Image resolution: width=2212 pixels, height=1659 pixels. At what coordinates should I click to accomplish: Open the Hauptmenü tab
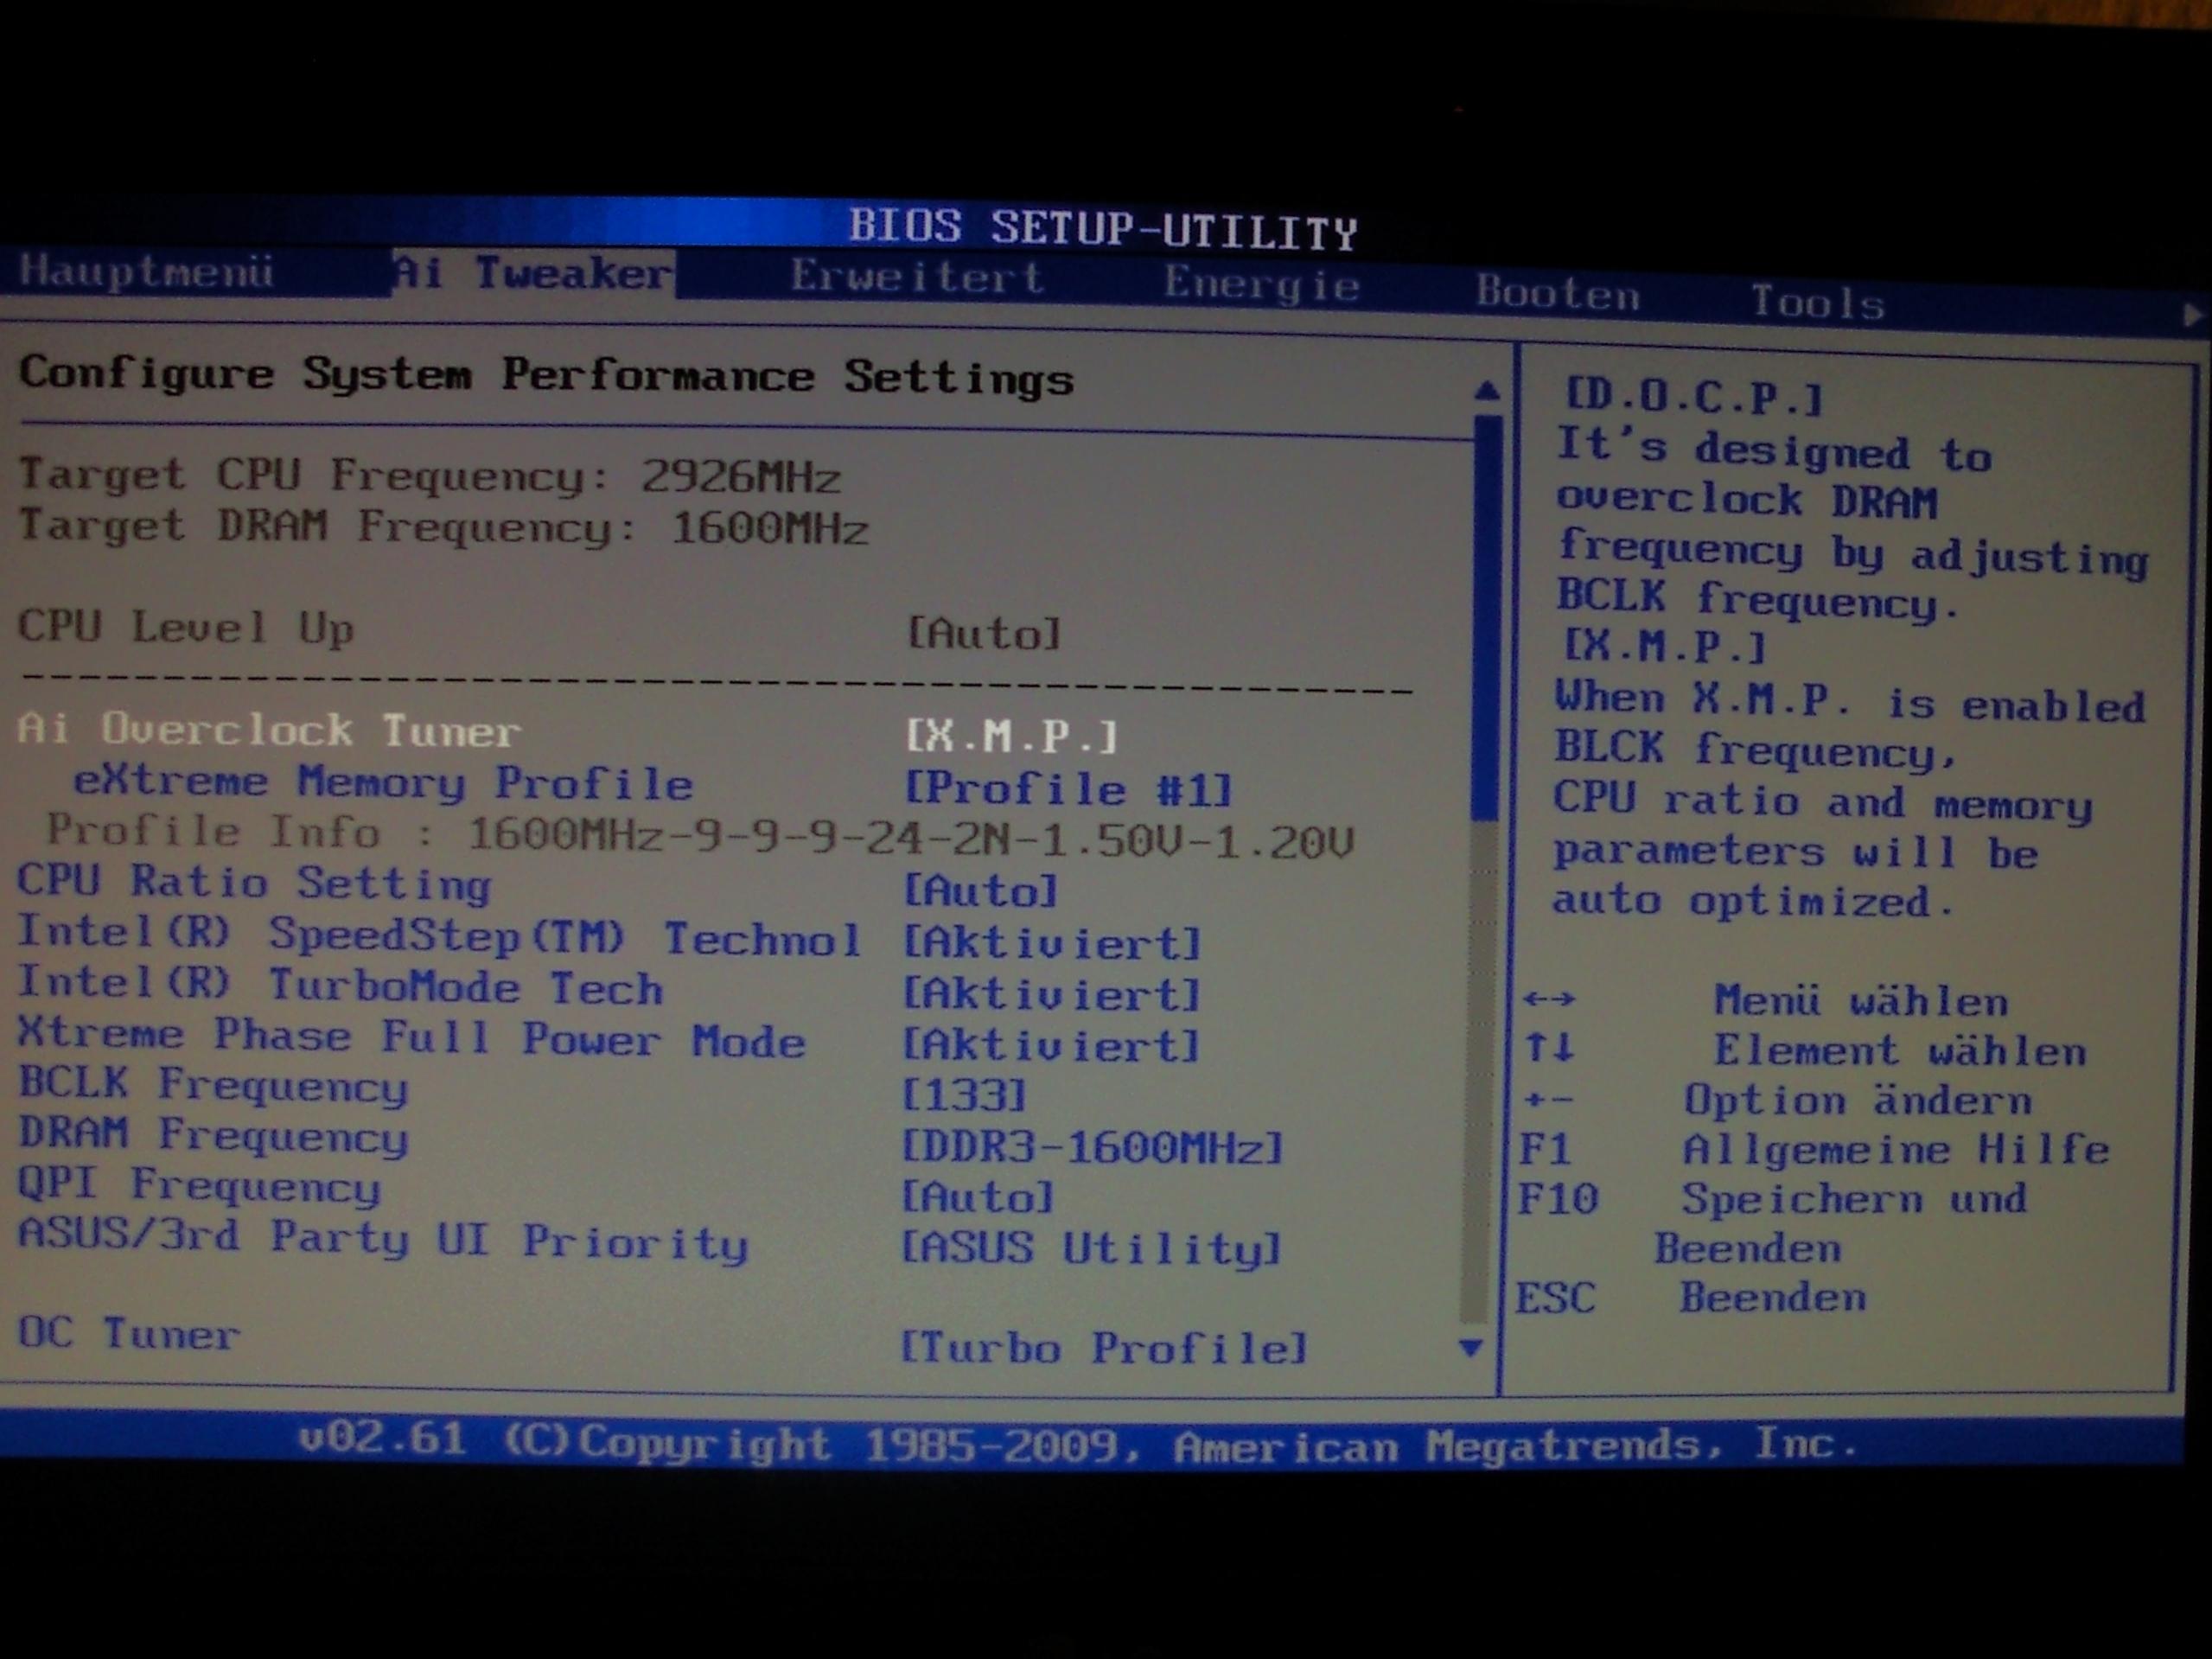pyautogui.click(x=146, y=271)
